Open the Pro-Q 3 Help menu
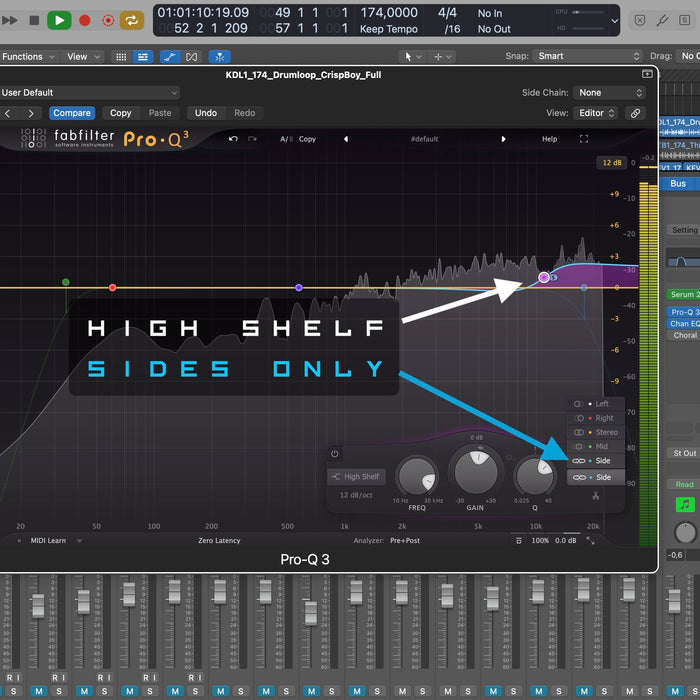The image size is (700, 700). 550,139
